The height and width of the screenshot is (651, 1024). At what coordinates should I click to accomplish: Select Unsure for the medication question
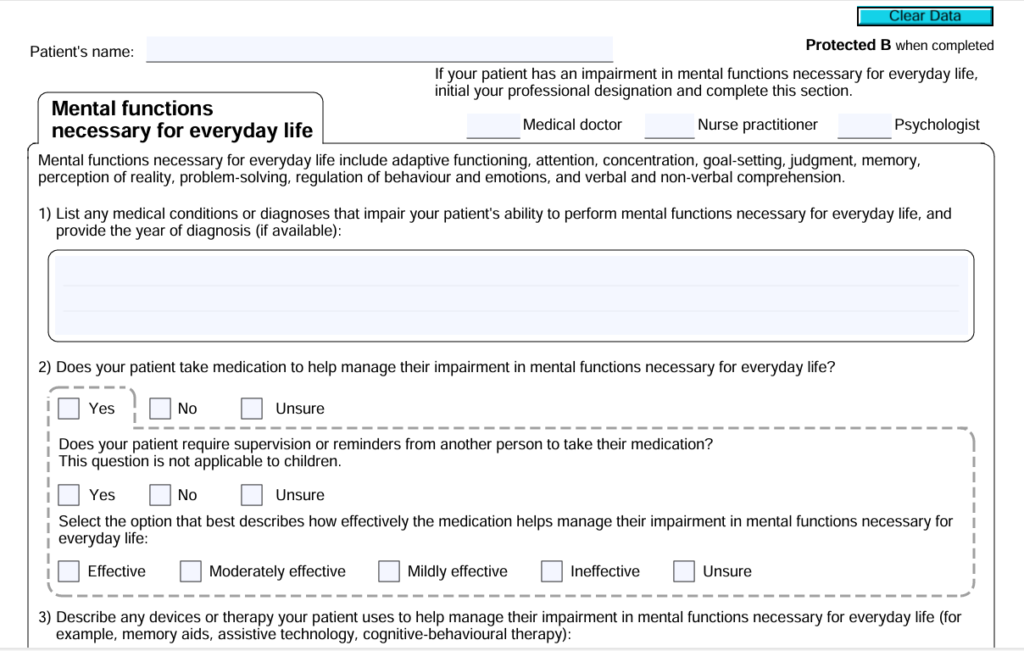(251, 408)
